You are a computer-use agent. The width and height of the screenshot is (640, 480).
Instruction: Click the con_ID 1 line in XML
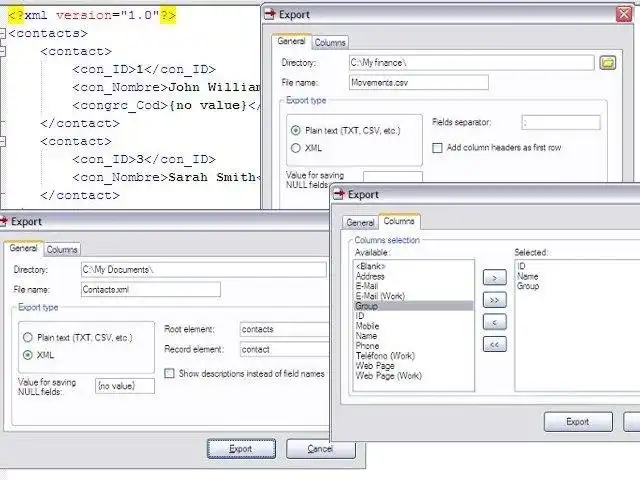[144, 69]
